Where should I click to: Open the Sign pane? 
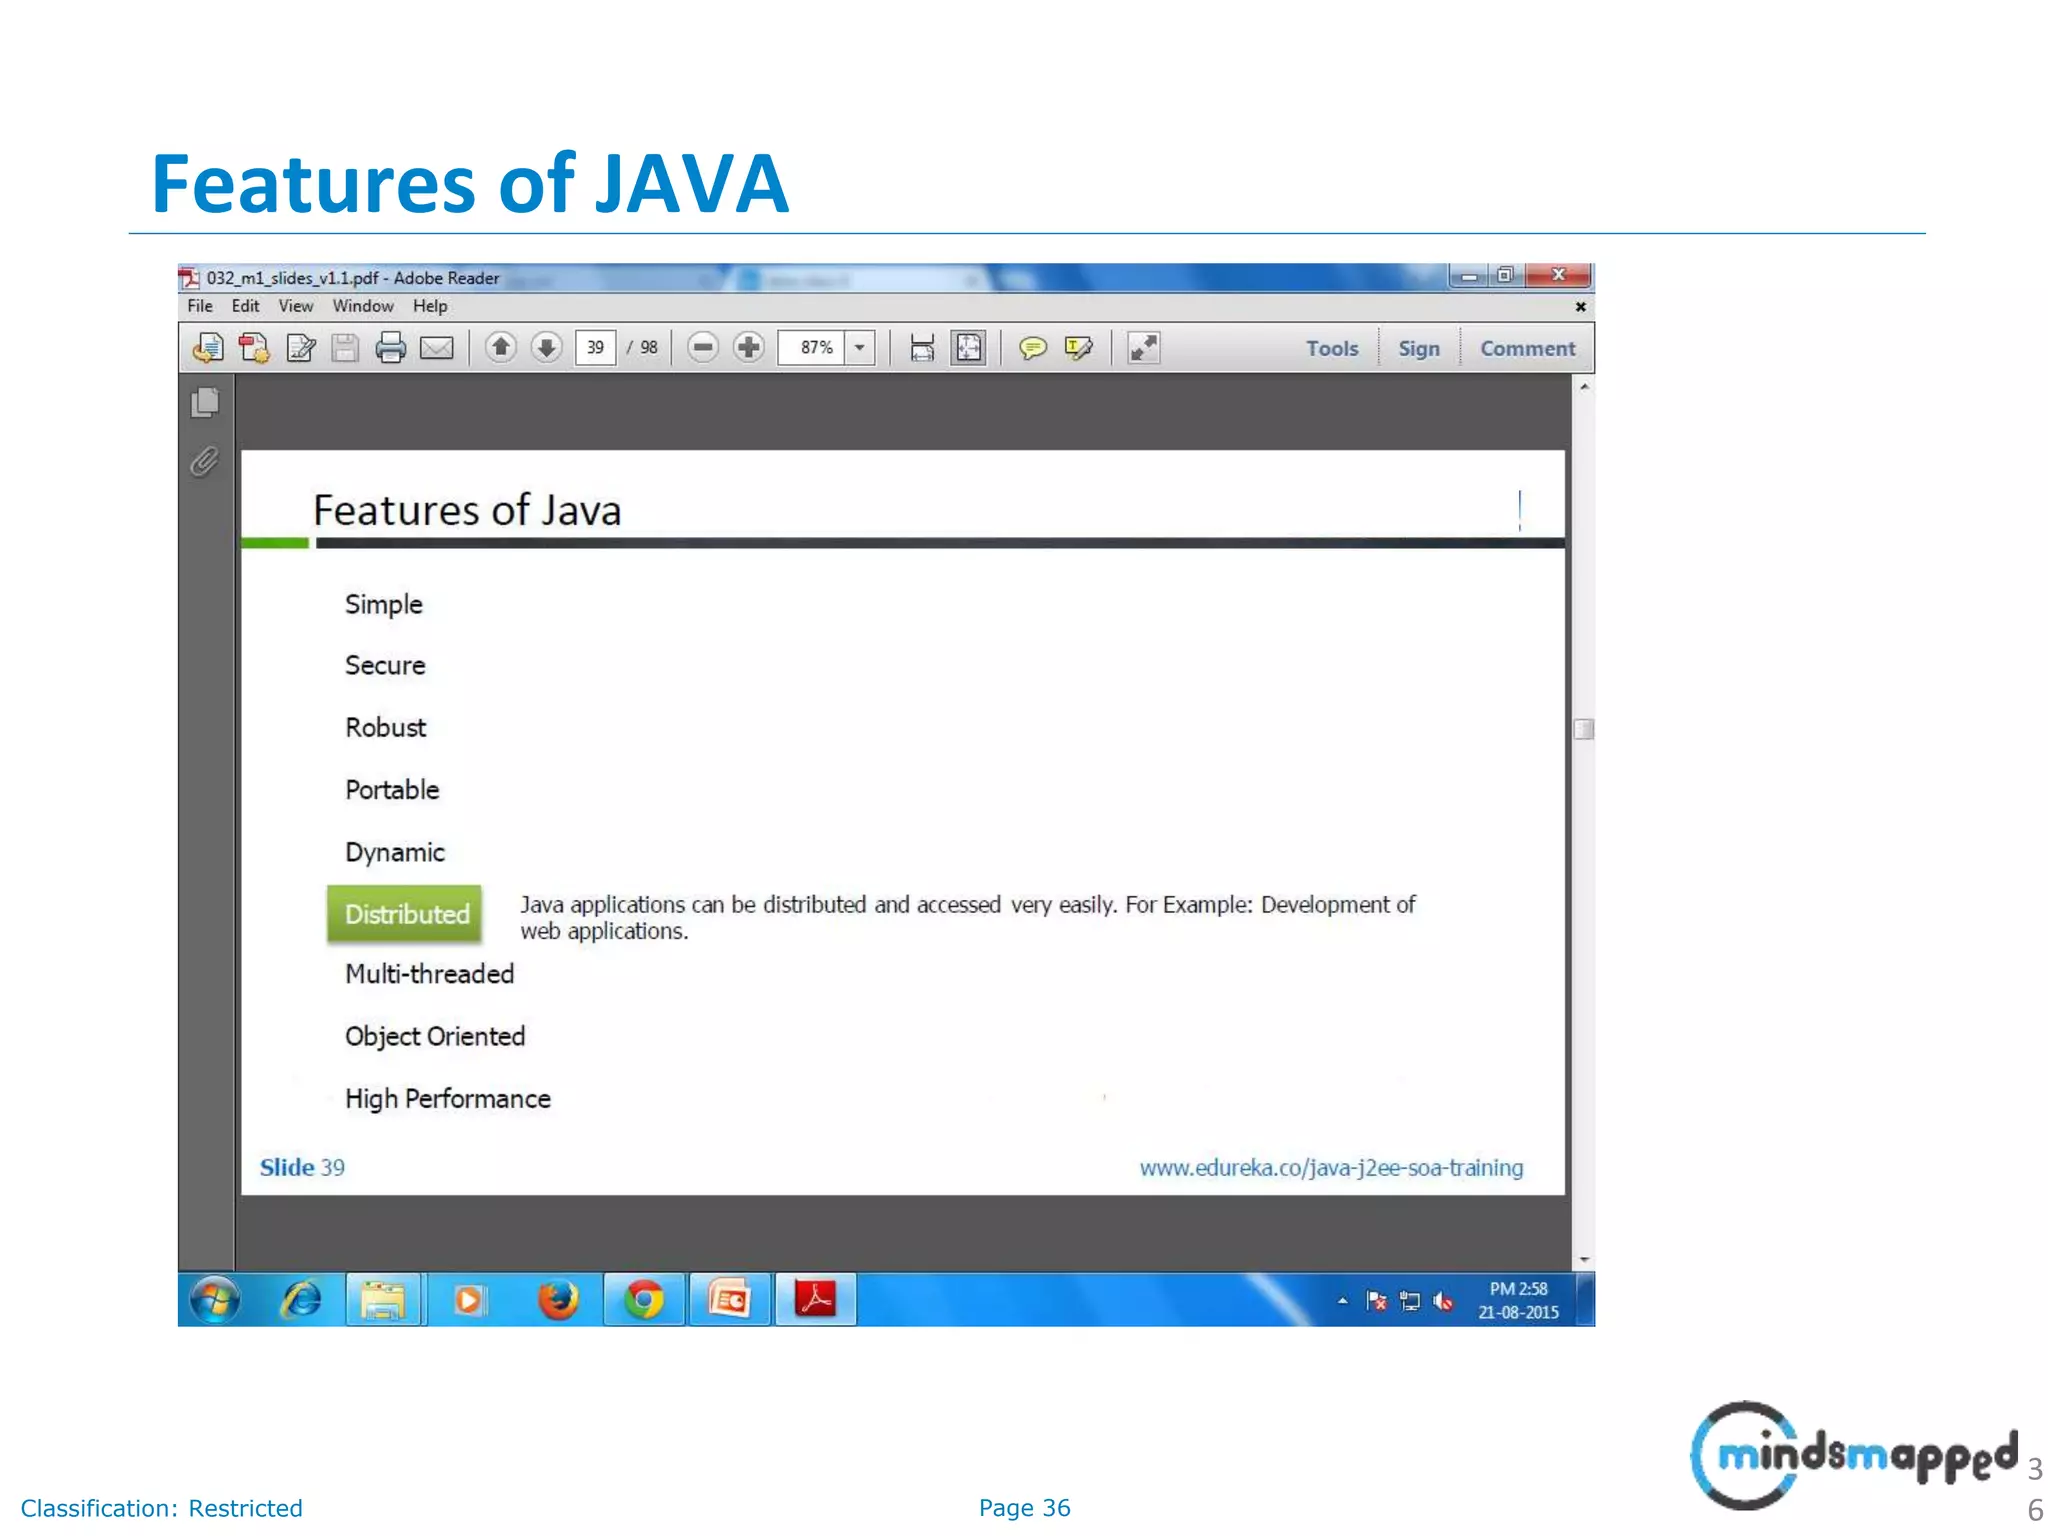tap(1419, 348)
